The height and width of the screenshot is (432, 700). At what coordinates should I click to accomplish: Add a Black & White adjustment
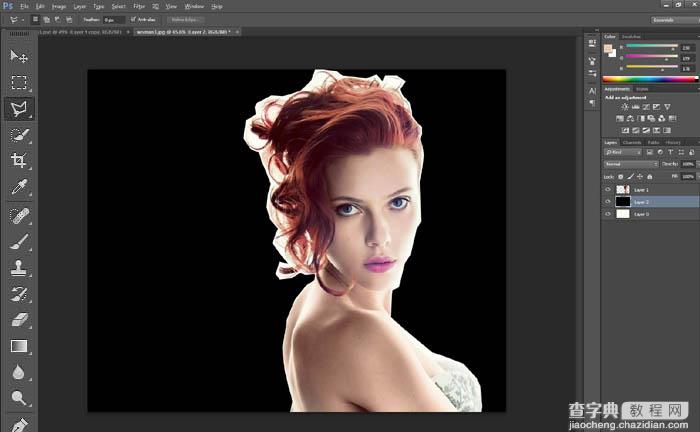pos(641,119)
